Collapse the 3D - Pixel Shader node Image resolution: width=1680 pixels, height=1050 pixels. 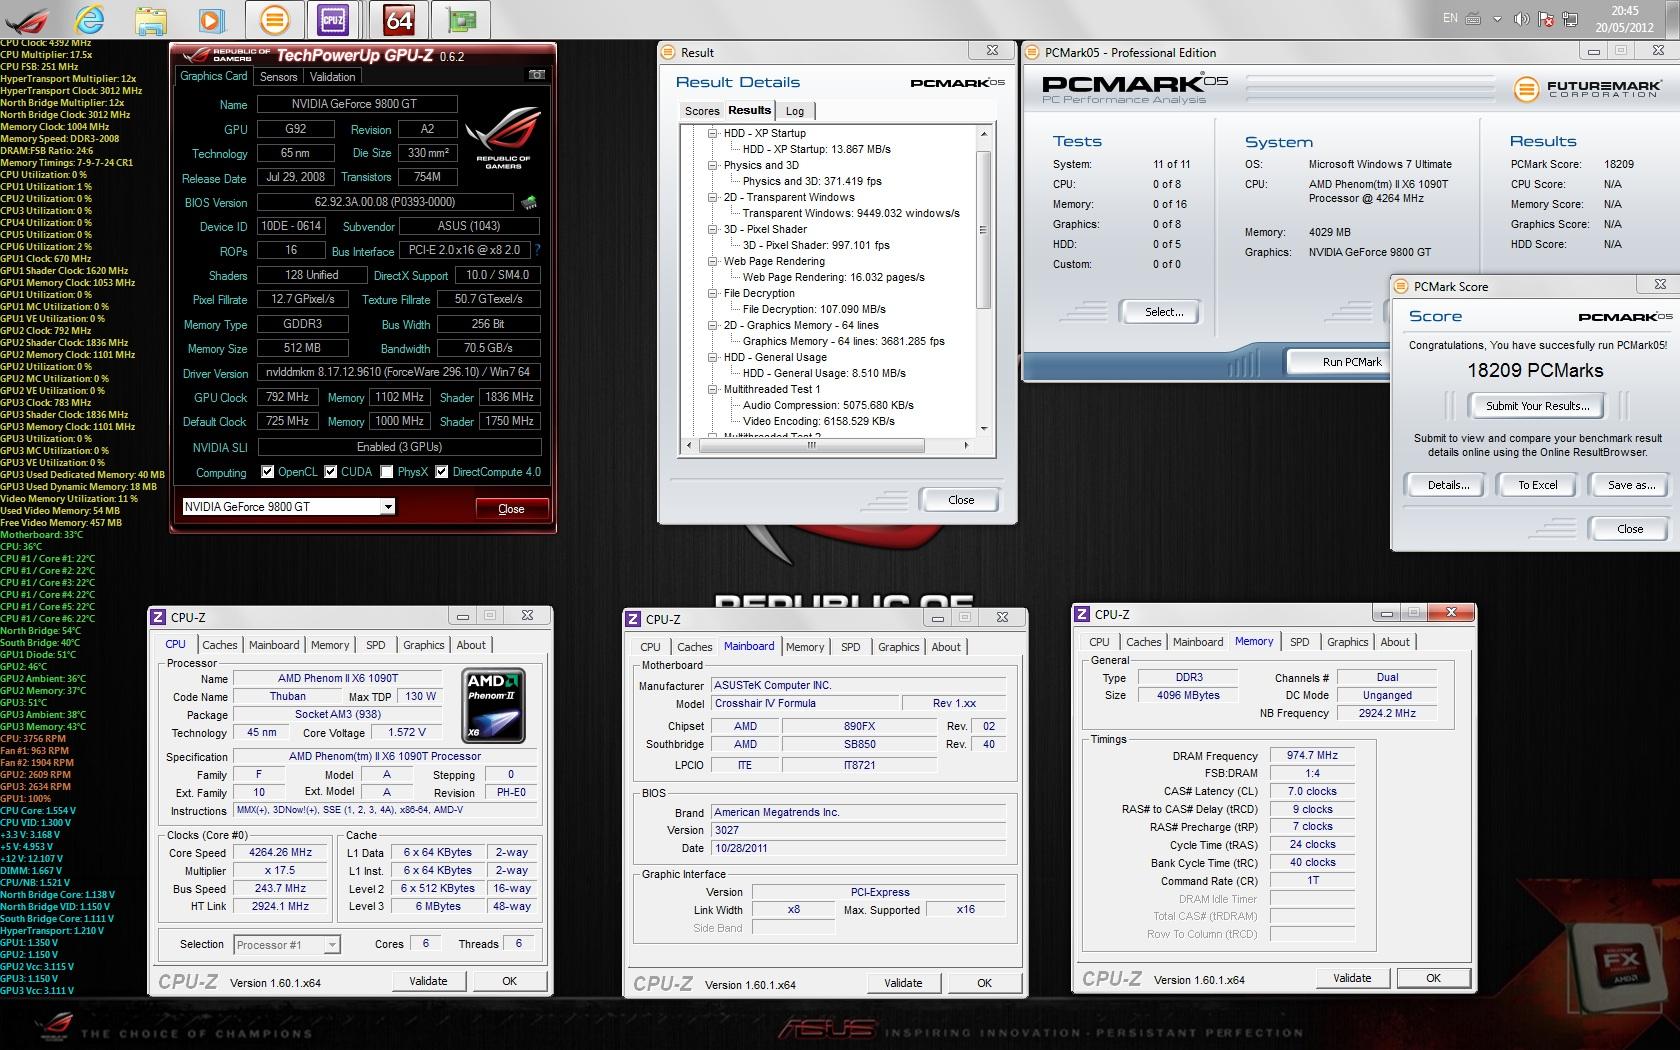[x=713, y=229]
